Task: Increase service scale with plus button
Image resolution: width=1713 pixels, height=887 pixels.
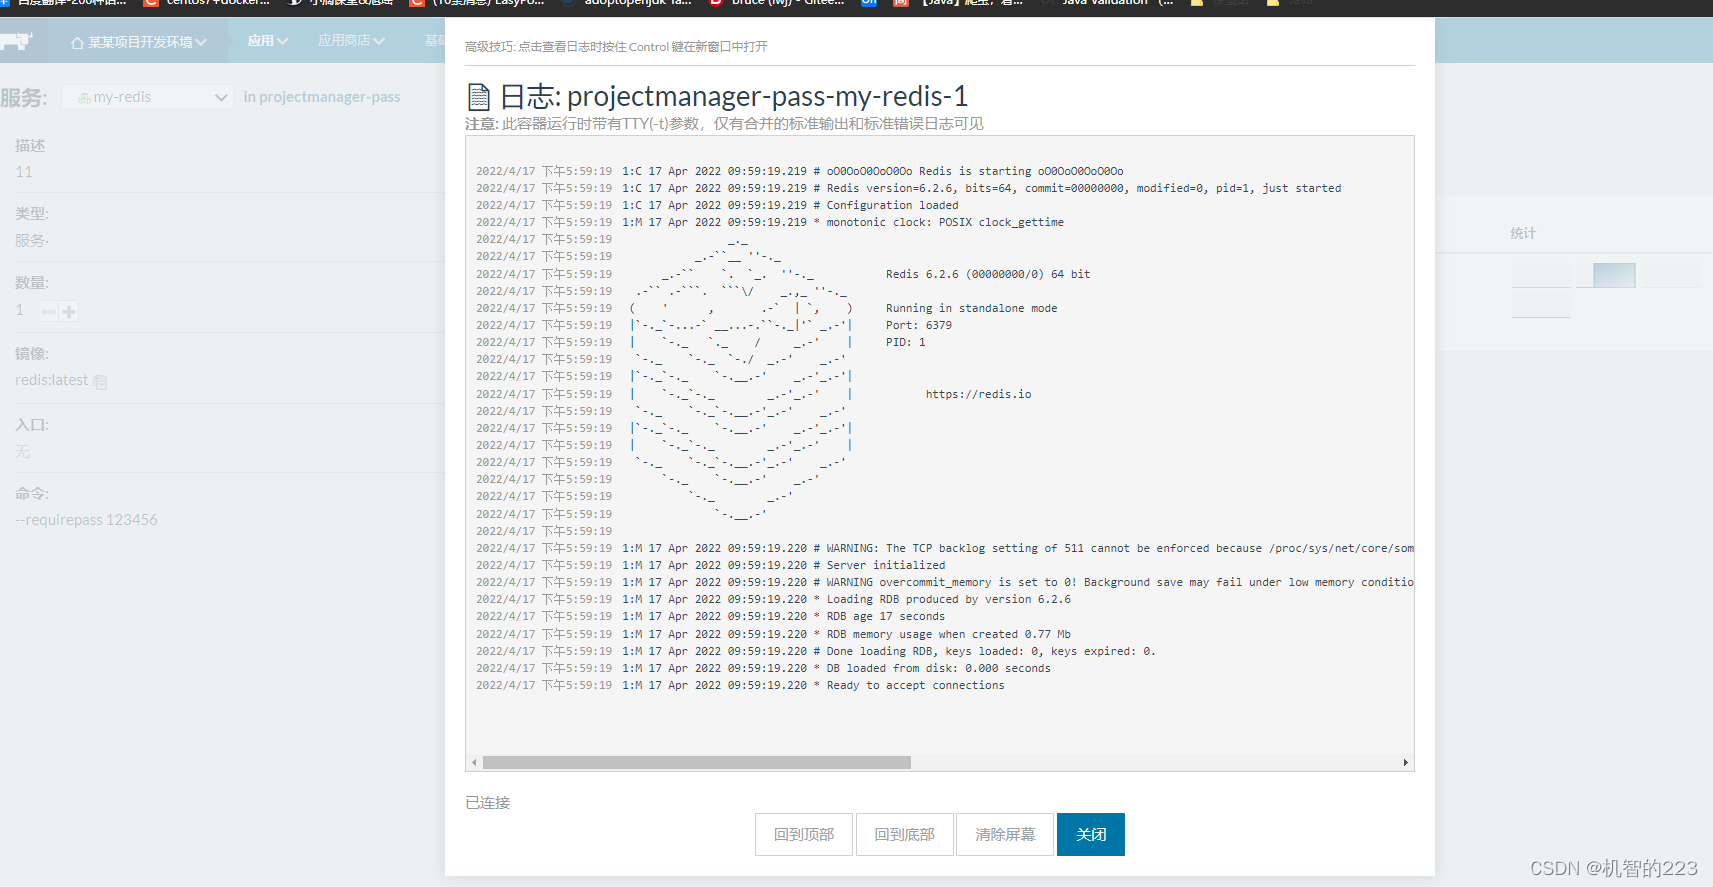Action: 68,311
